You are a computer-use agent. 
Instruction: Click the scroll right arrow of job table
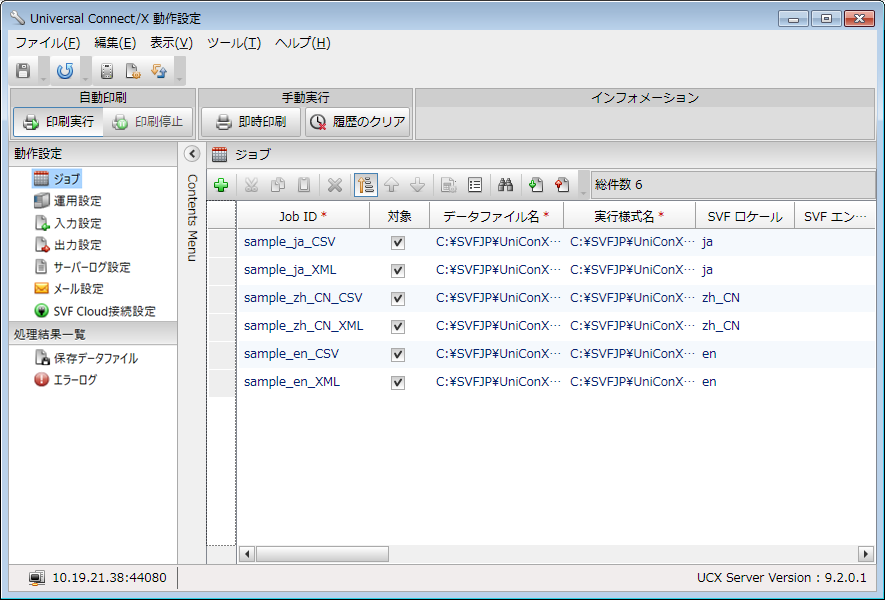coord(866,554)
